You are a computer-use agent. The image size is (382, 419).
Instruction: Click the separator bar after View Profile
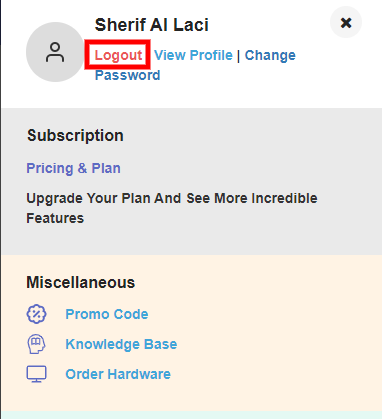239,55
